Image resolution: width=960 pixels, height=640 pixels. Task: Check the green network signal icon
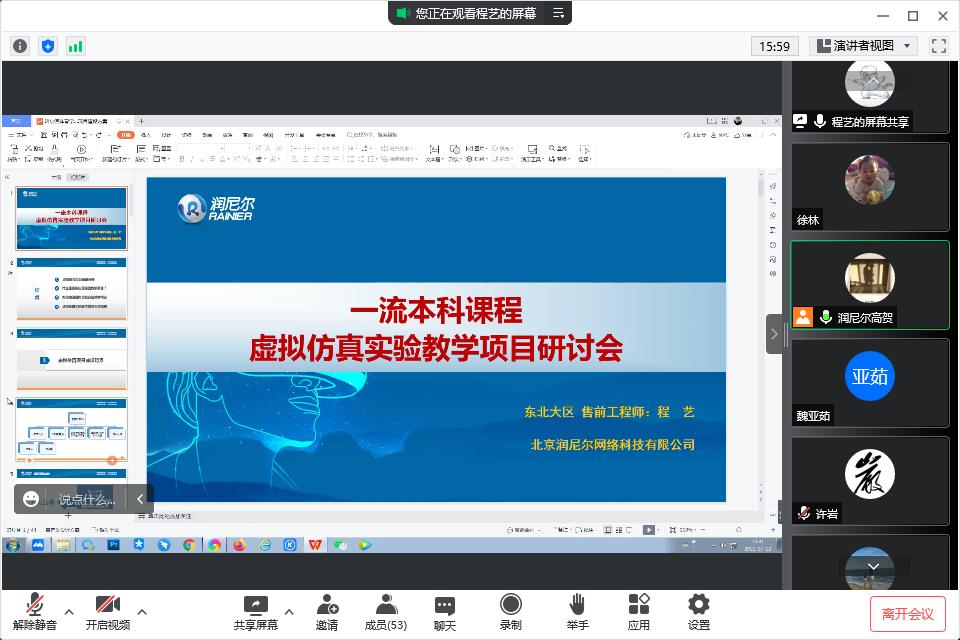[75, 46]
